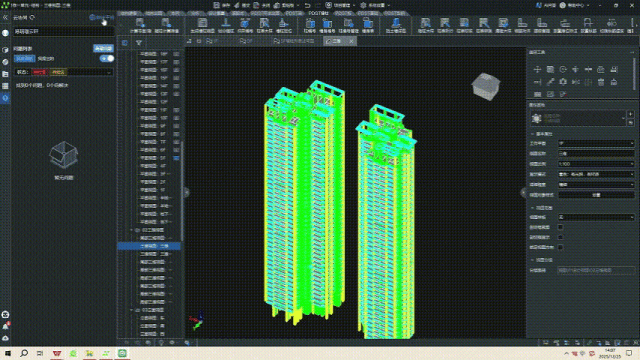This screenshot has width=640, height=360.
Task: Click the funnel filter icon above view tree
Action: (x=139, y=42)
